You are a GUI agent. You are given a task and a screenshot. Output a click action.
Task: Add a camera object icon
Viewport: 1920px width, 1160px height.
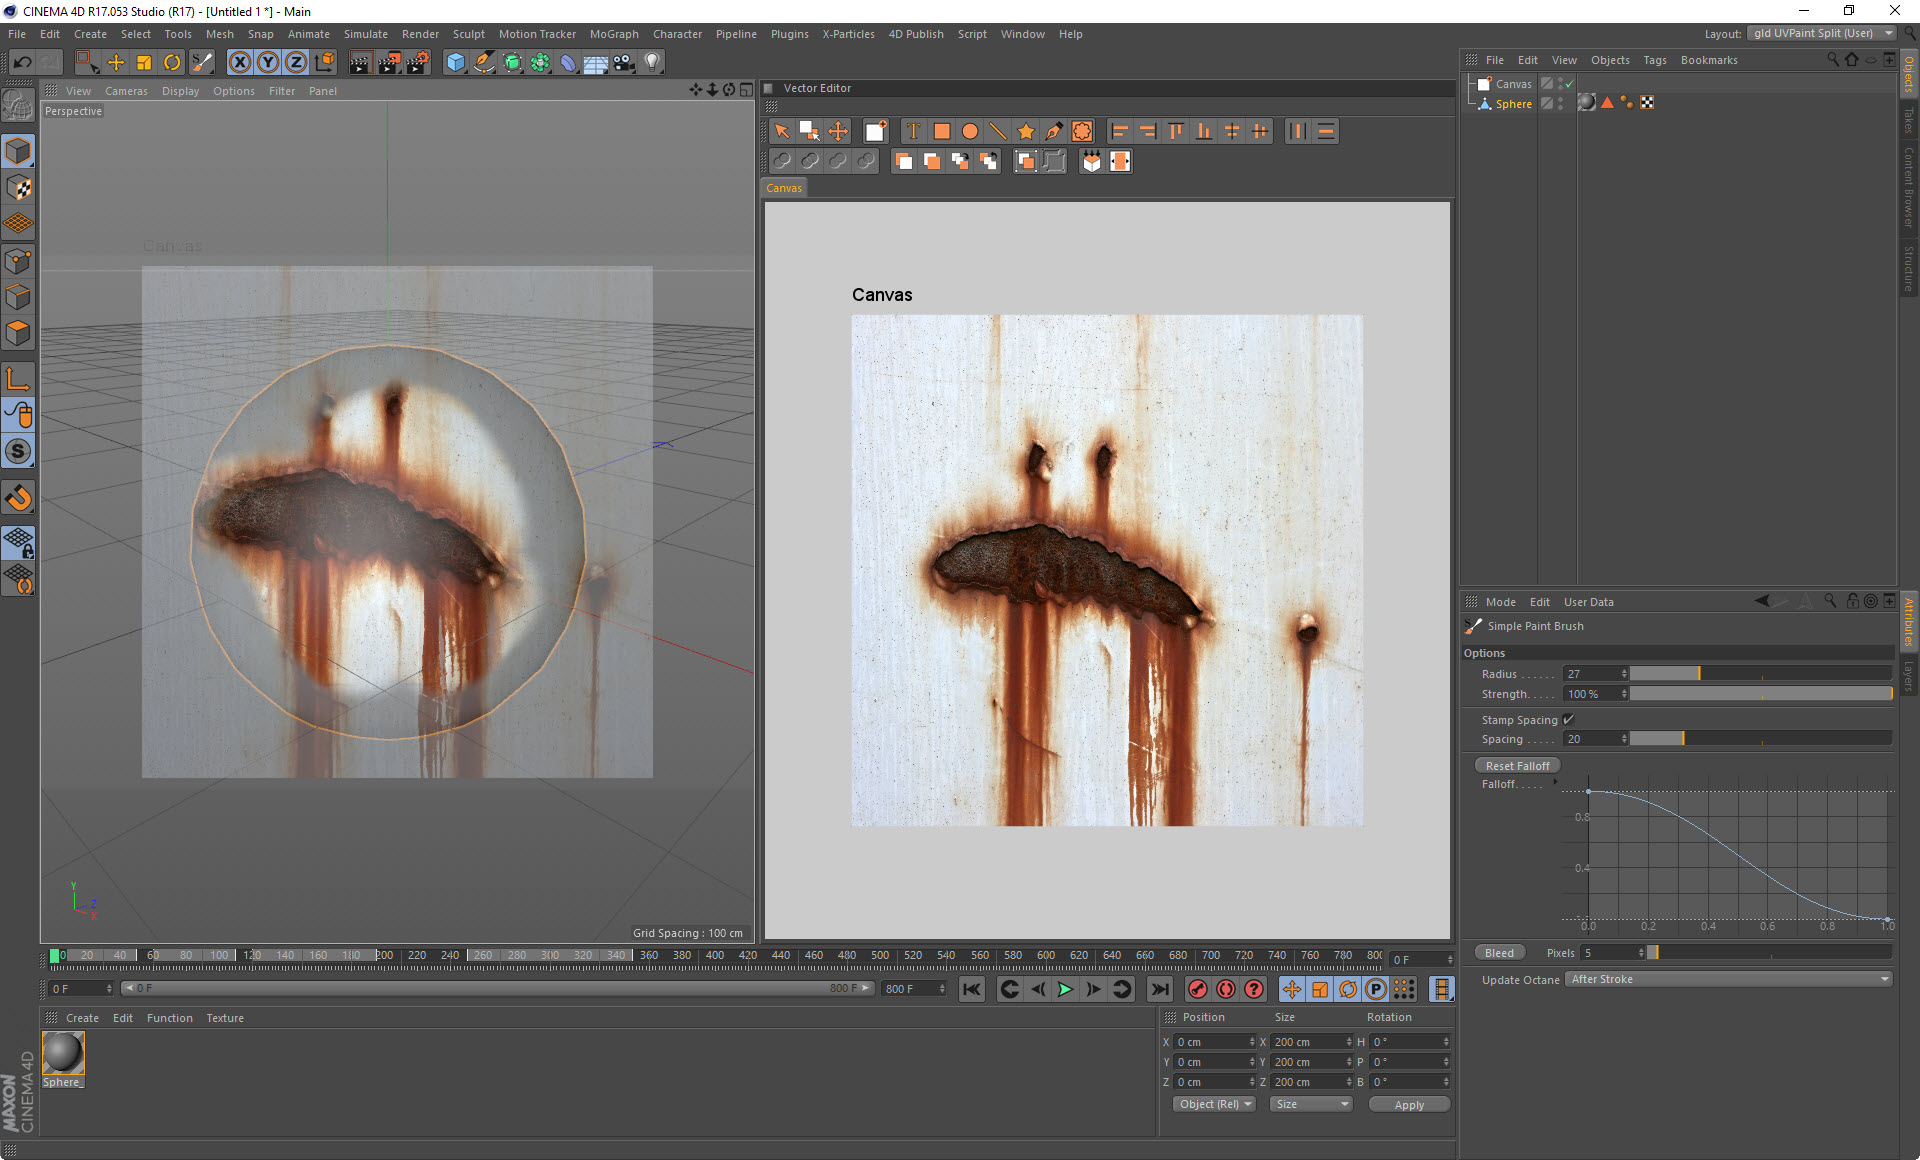(624, 62)
